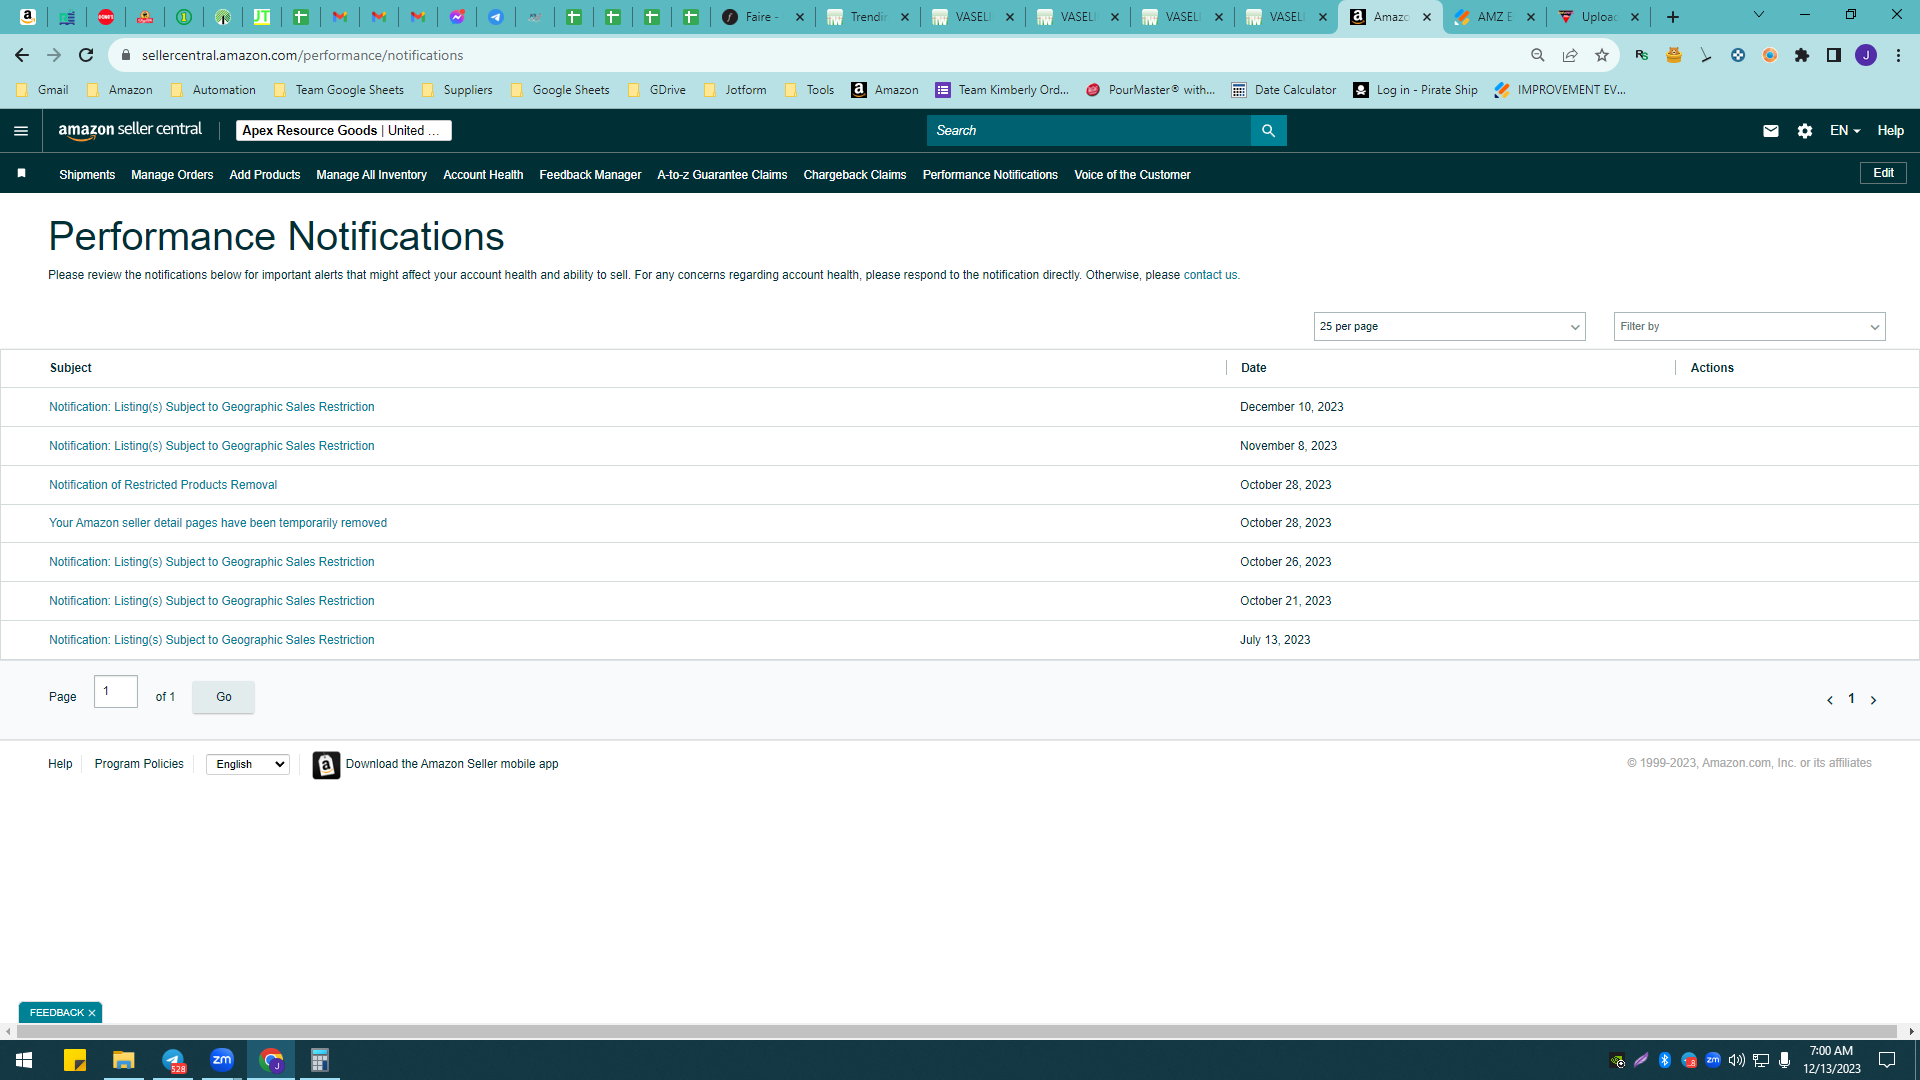Click the Edit button in navigation bar
1920x1080 pixels.
(x=1883, y=173)
